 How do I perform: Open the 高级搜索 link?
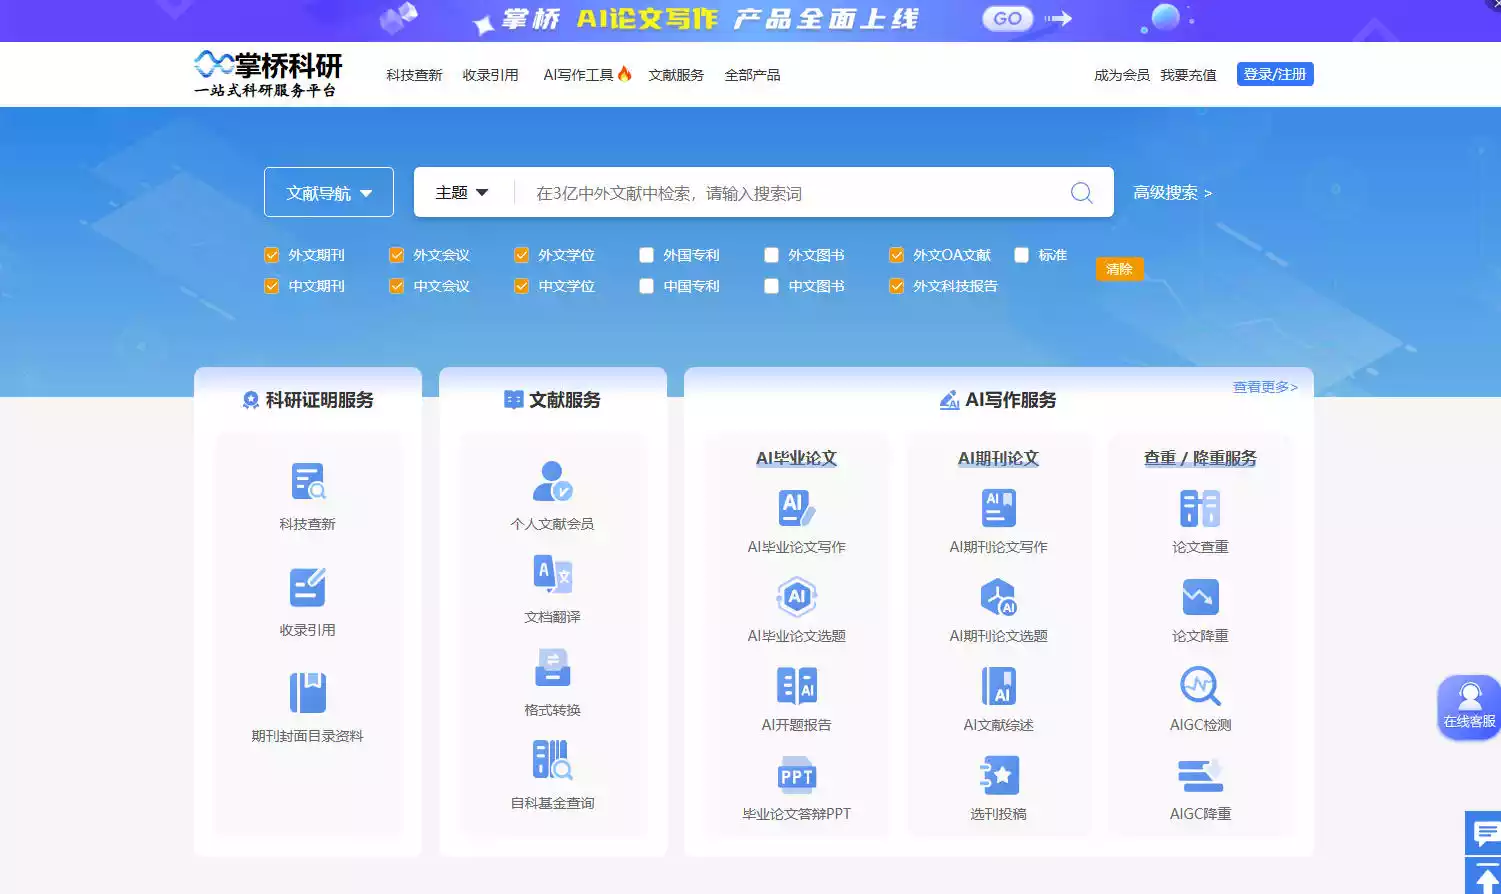(x=1172, y=192)
